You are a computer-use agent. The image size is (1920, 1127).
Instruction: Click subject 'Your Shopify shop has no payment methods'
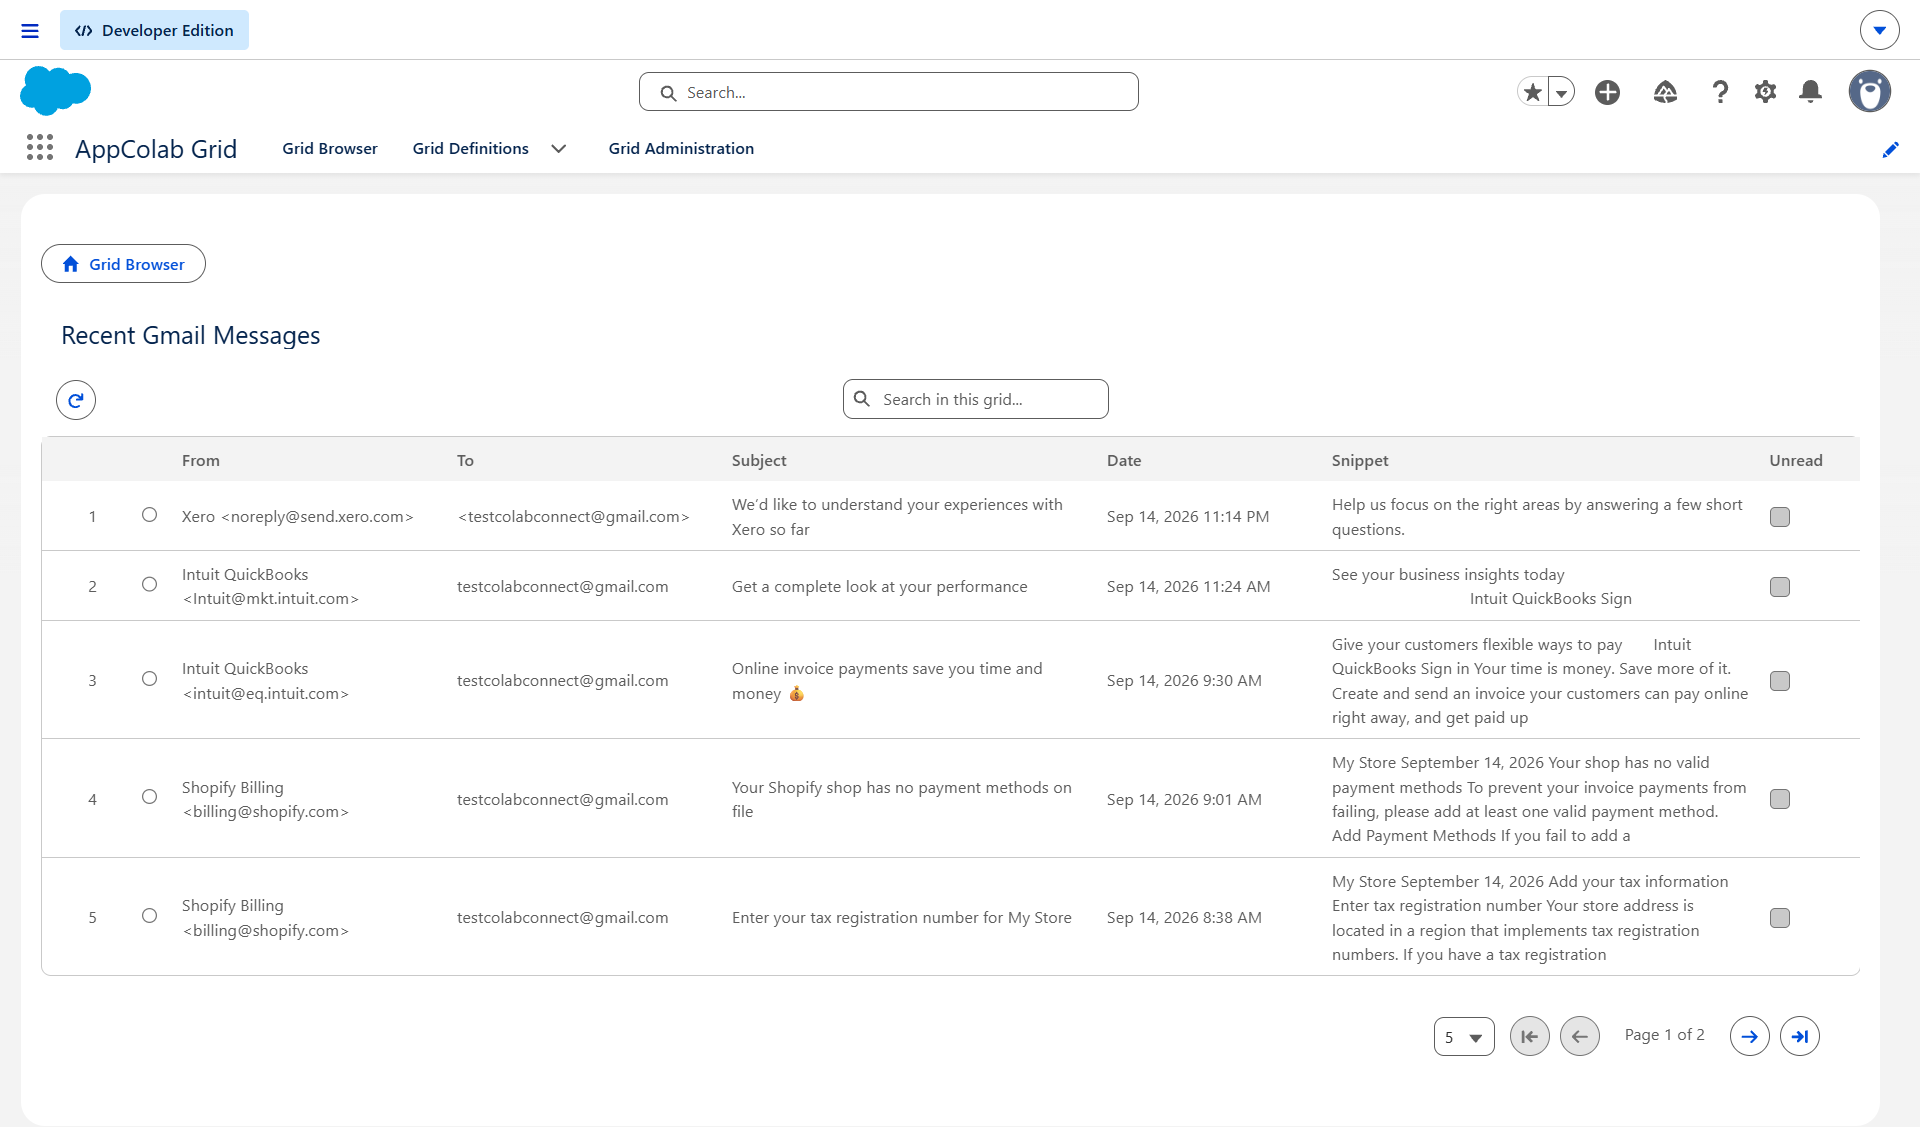tap(901, 799)
